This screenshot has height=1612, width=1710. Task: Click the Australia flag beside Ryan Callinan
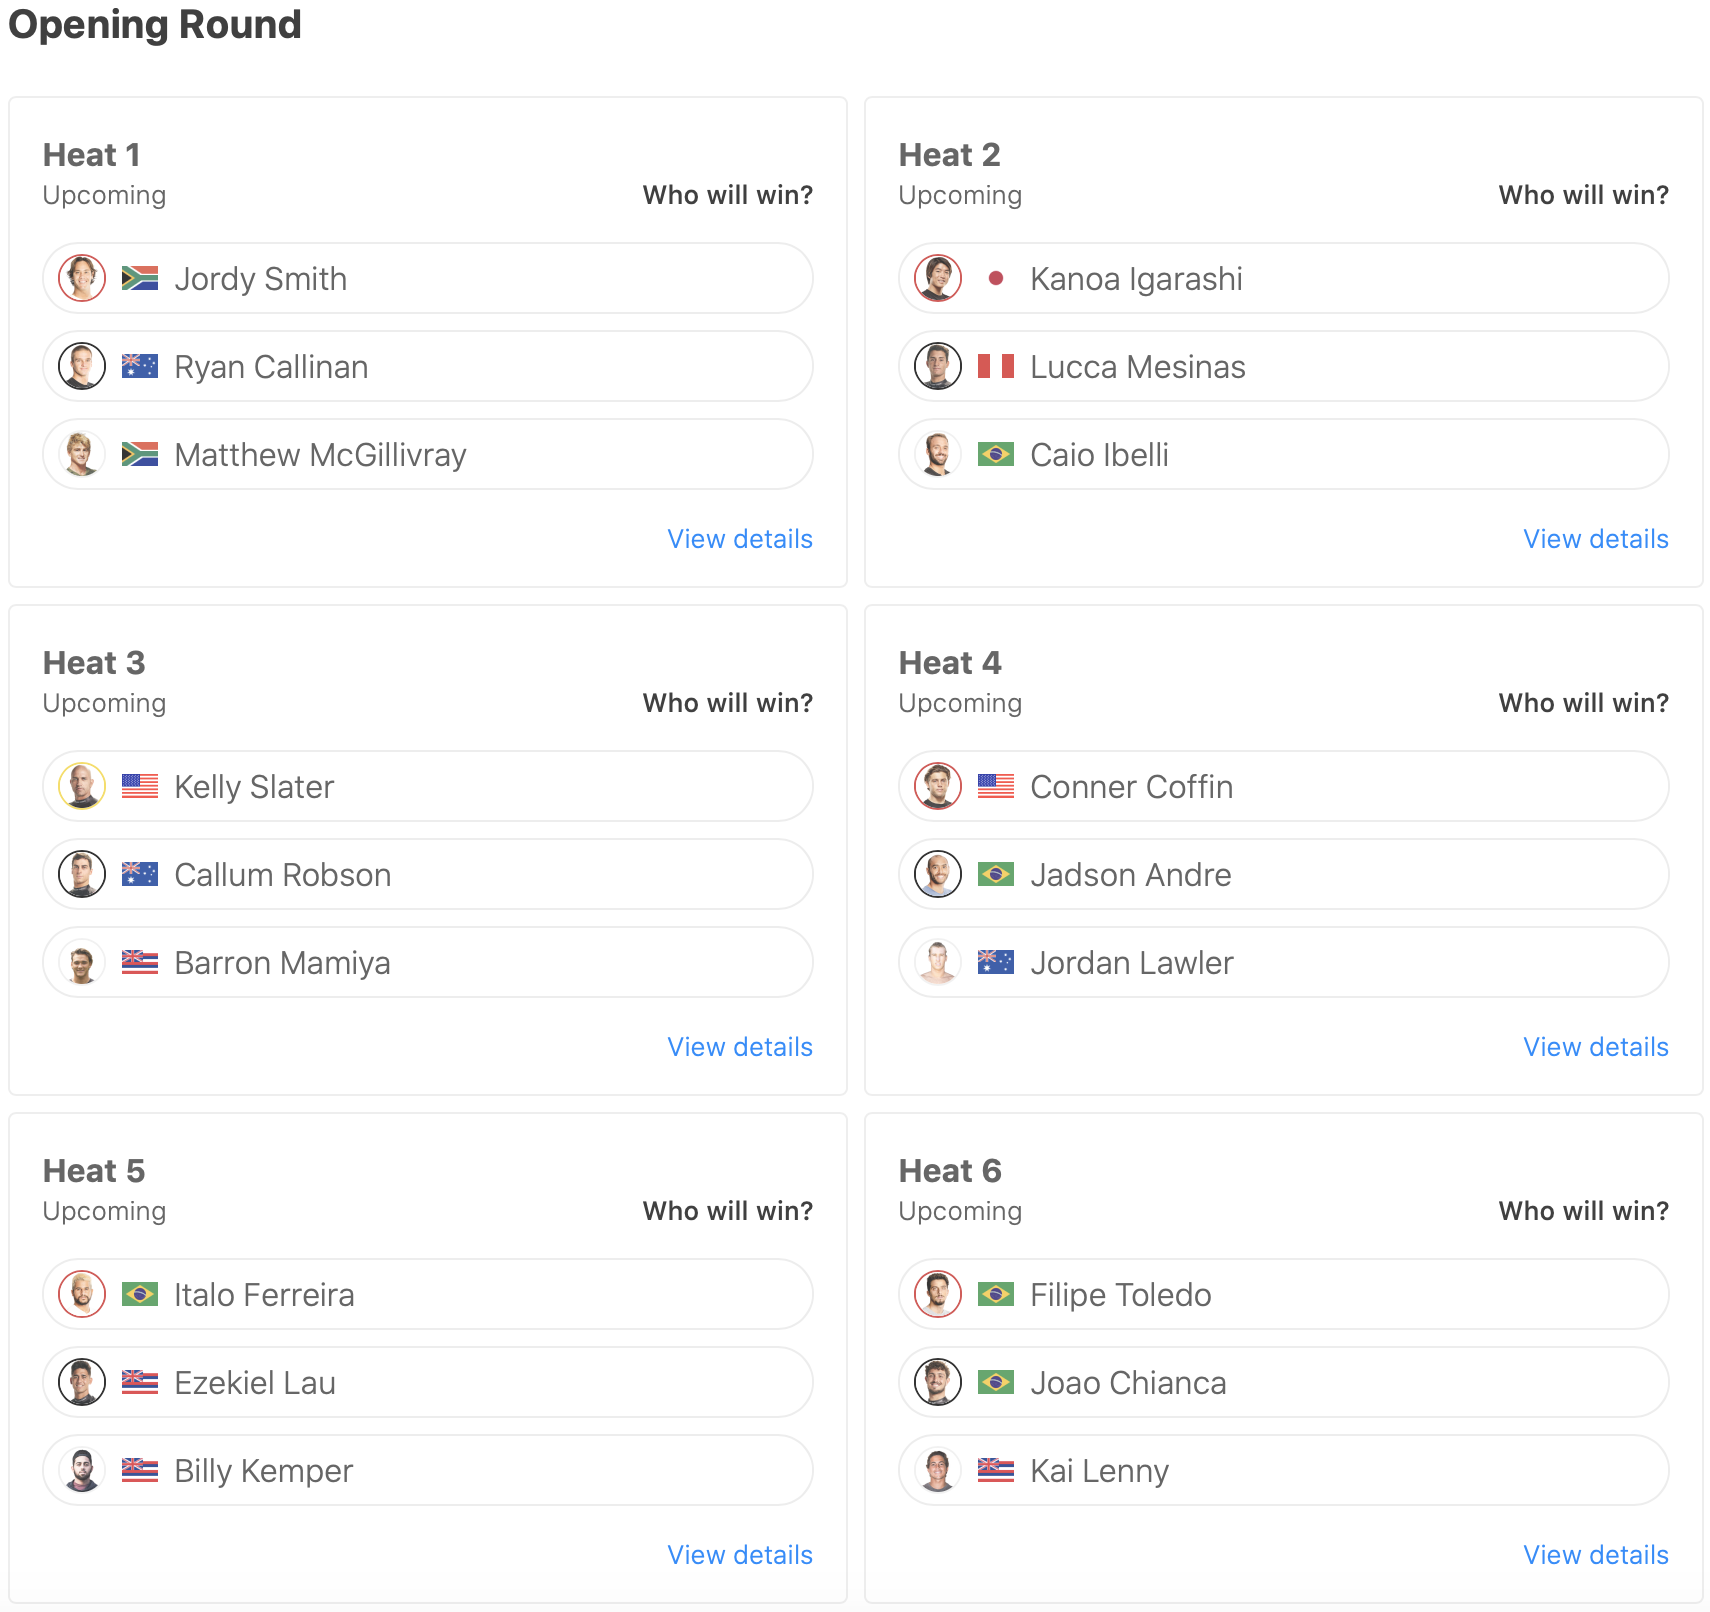pyautogui.click(x=139, y=366)
